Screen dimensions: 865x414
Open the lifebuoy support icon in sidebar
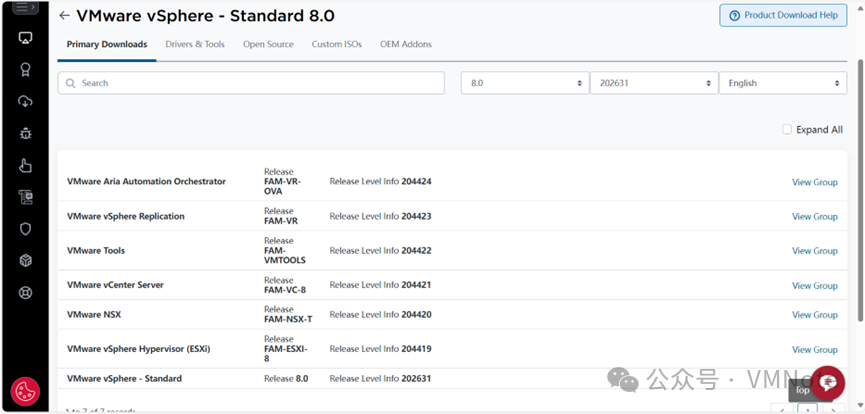[x=25, y=293]
